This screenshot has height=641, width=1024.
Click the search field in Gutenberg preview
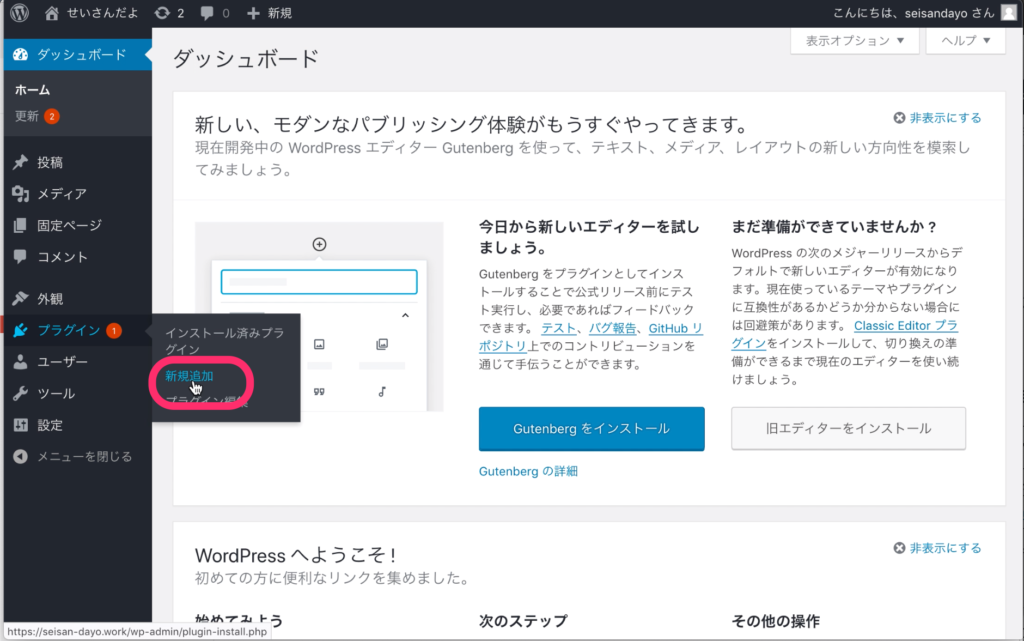coord(319,282)
